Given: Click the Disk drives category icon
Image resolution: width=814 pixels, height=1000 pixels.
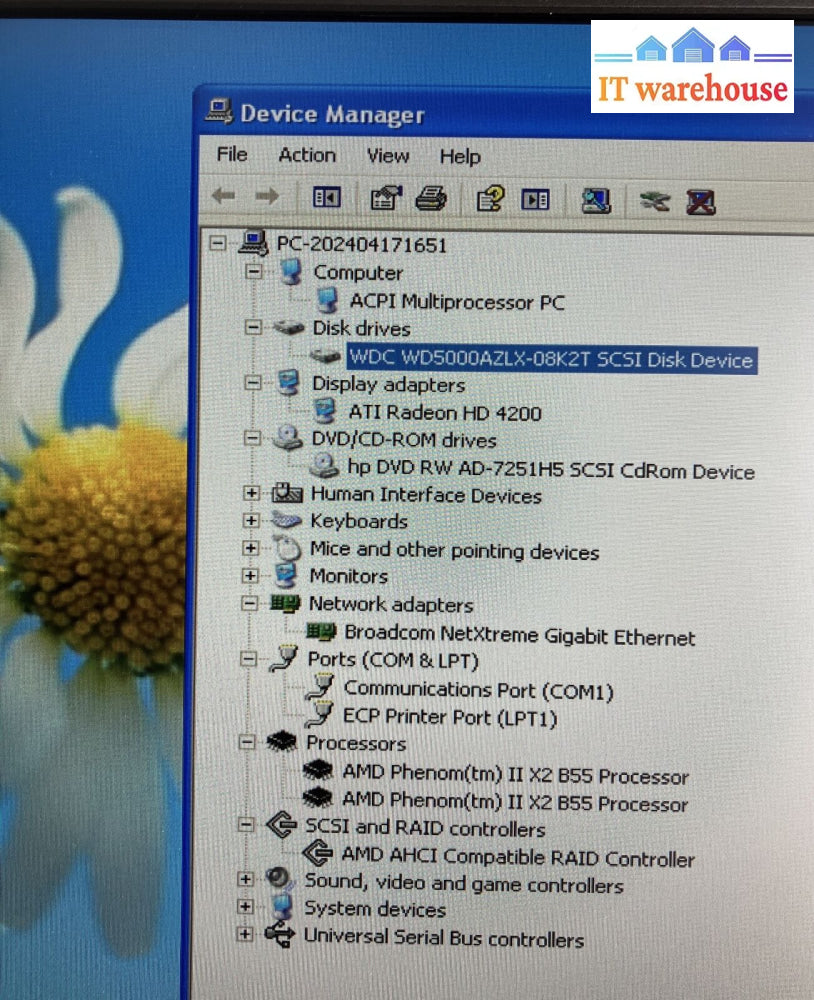Looking at the screenshot, I should coord(289,328).
